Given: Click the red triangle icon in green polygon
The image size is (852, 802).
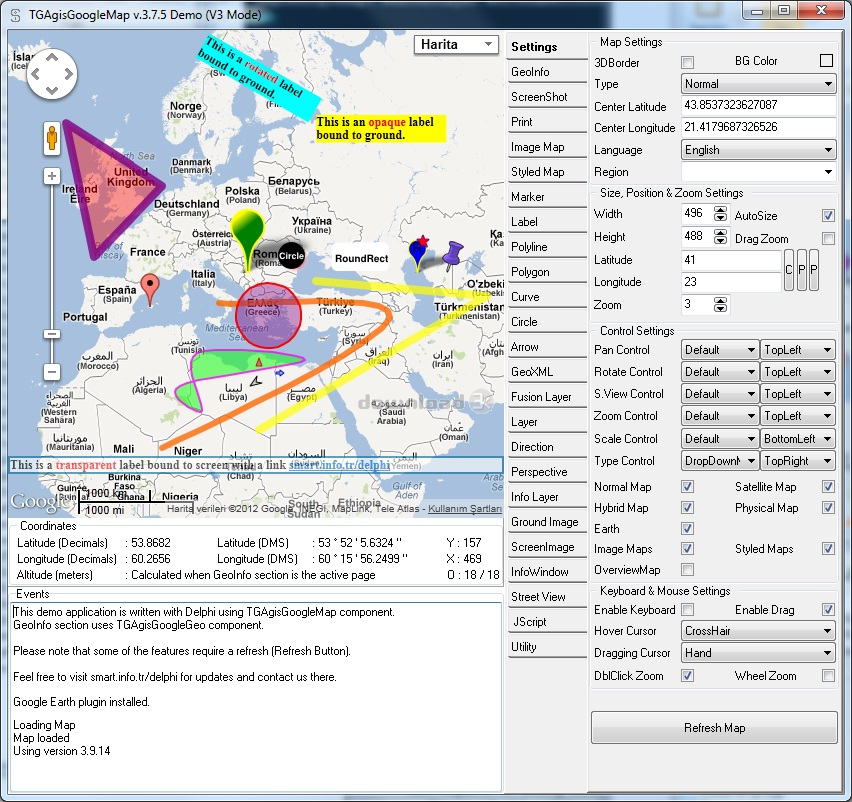Looking at the screenshot, I should (259, 362).
